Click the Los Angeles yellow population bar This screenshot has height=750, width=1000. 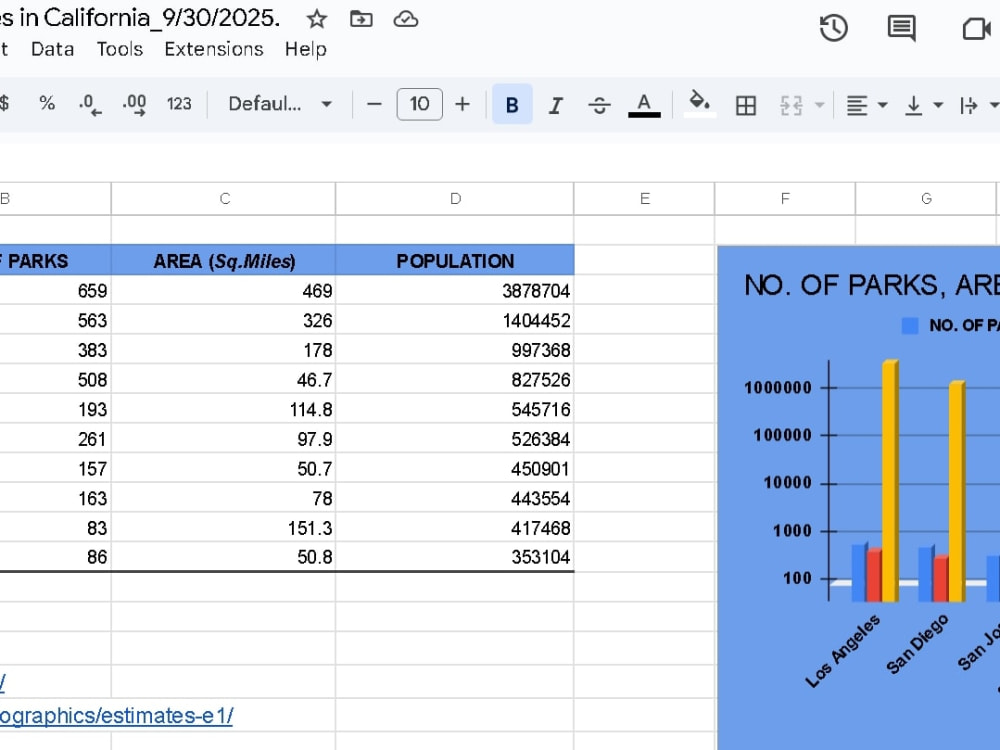(x=890, y=480)
